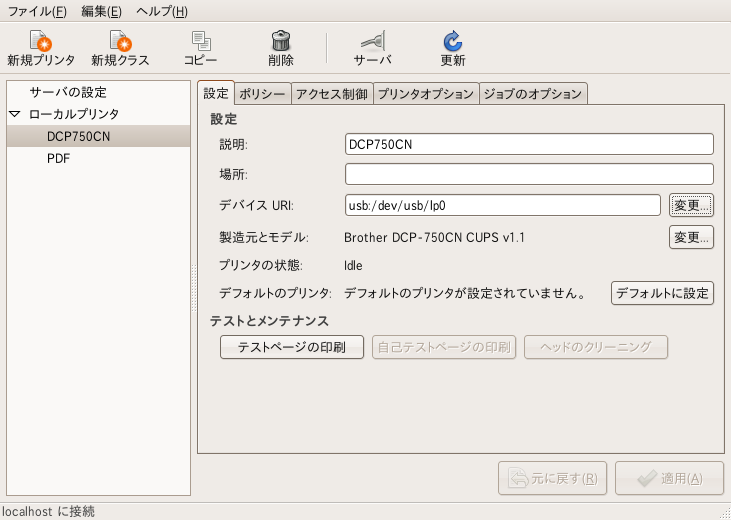Switch to the ポリシー tab
The image size is (731, 520).
coord(262,94)
